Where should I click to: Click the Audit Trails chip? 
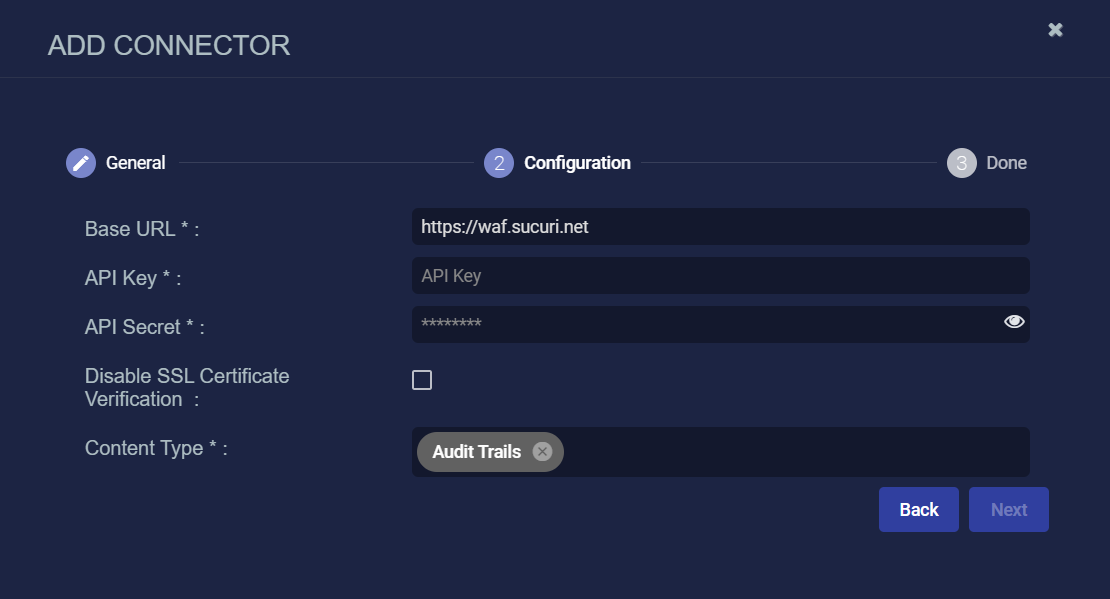(476, 452)
